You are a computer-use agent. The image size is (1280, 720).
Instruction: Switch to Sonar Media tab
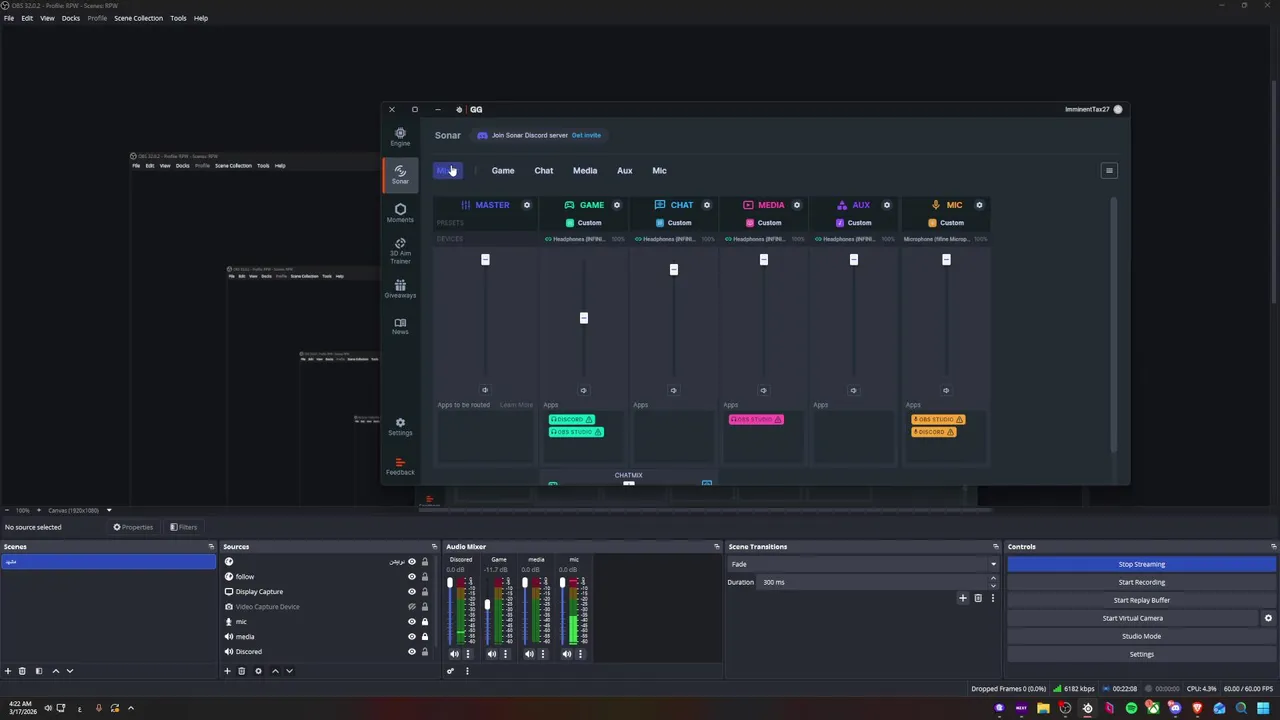tap(585, 171)
